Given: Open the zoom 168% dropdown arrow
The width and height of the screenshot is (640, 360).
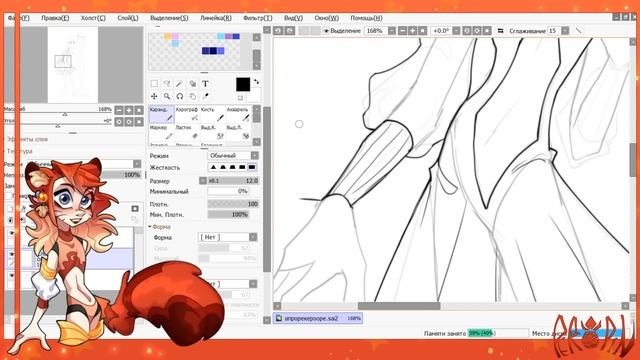Looking at the screenshot, I should (392, 31).
